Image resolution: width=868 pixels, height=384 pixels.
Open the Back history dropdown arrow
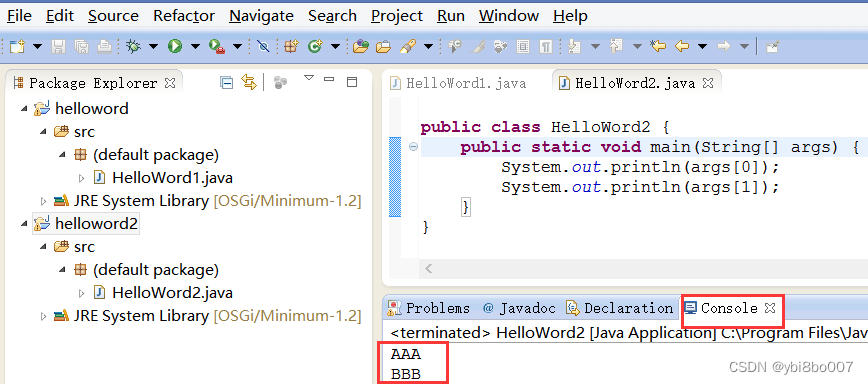click(702, 47)
